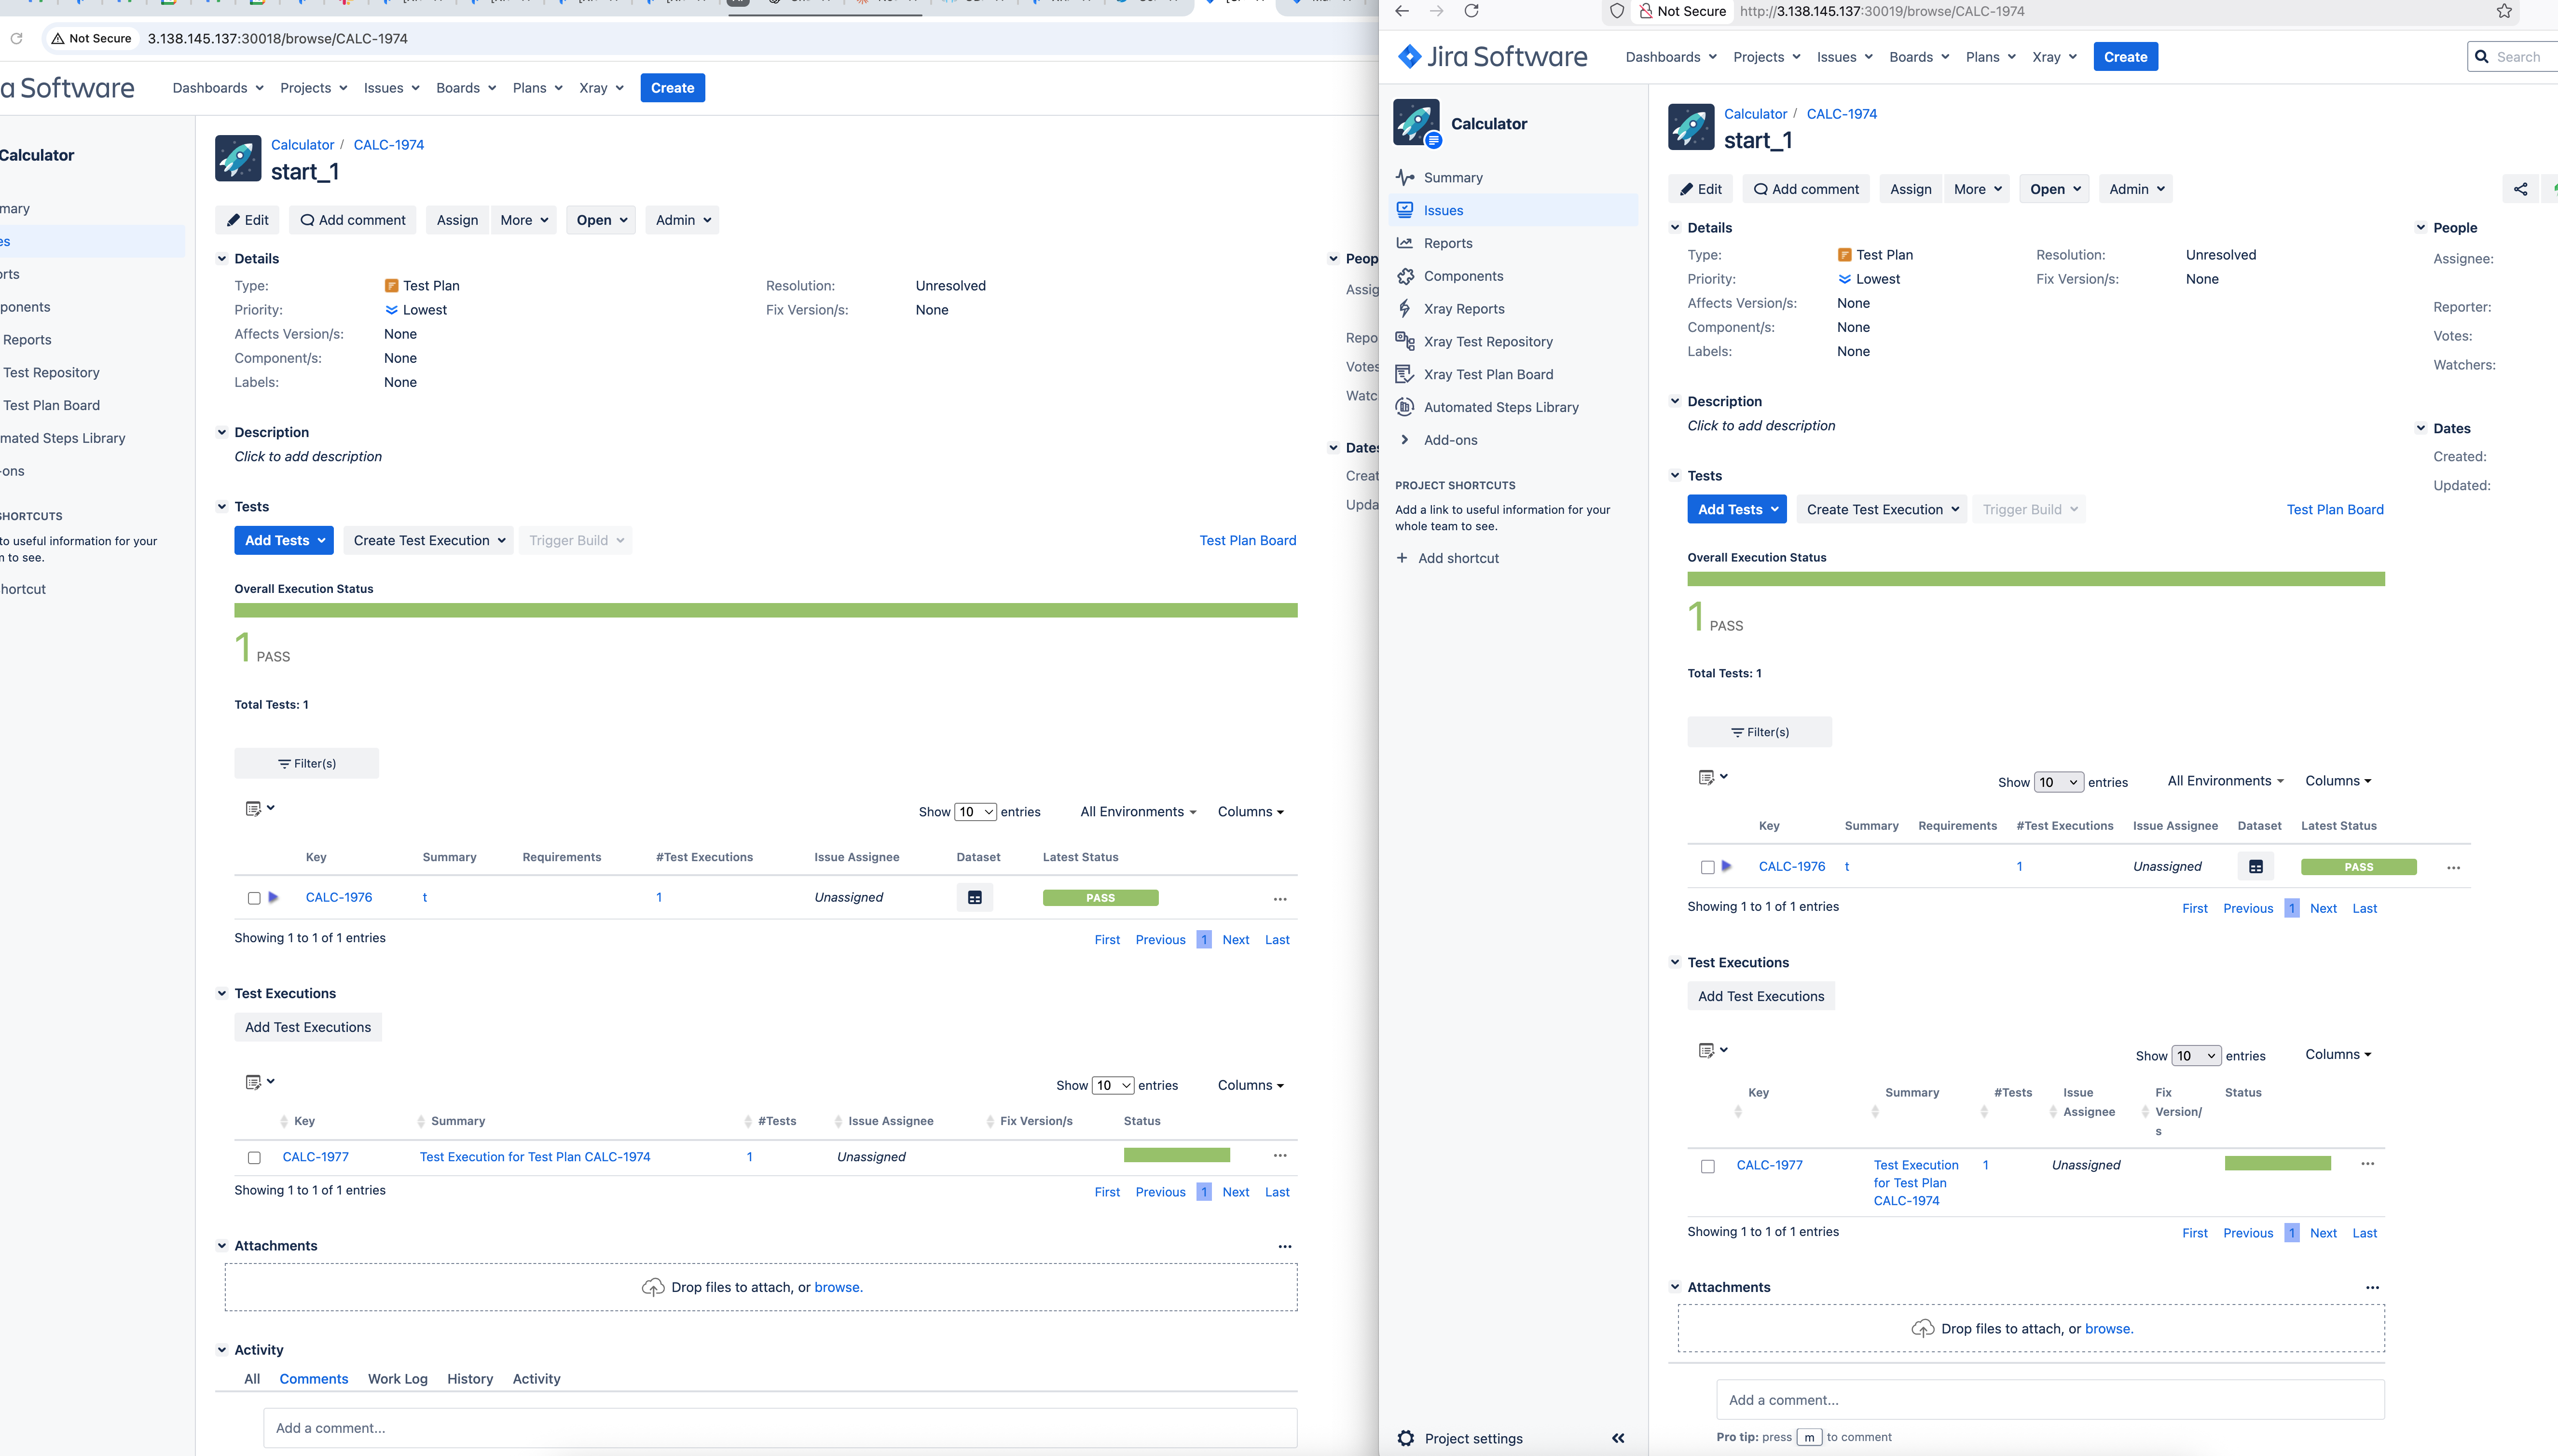The height and width of the screenshot is (1456, 2558).
Task: Click the Xray Test Repository sidebar icon
Action: tap(1405, 341)
